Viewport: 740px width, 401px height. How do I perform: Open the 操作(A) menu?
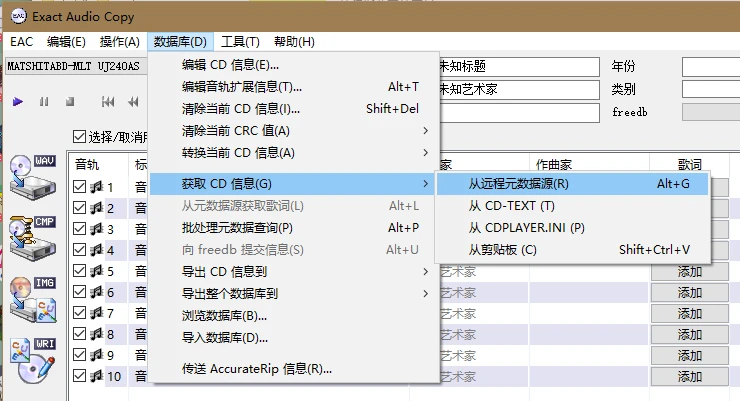[119, 42]
